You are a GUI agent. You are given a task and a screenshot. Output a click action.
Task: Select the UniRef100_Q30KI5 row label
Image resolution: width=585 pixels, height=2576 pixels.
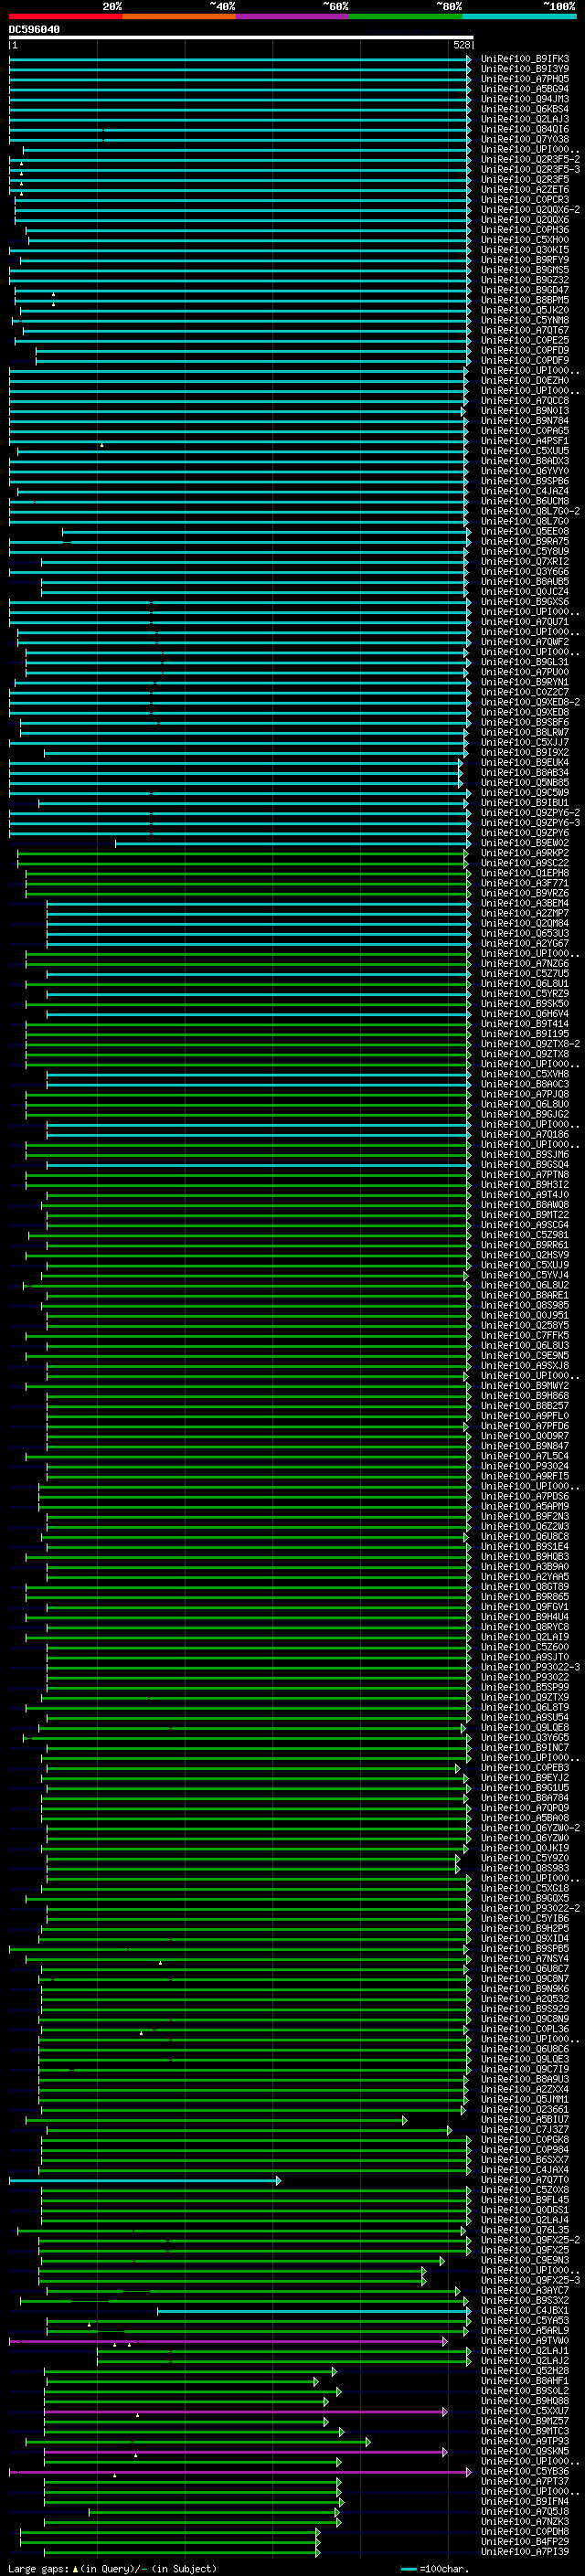[x=524, y=250]
